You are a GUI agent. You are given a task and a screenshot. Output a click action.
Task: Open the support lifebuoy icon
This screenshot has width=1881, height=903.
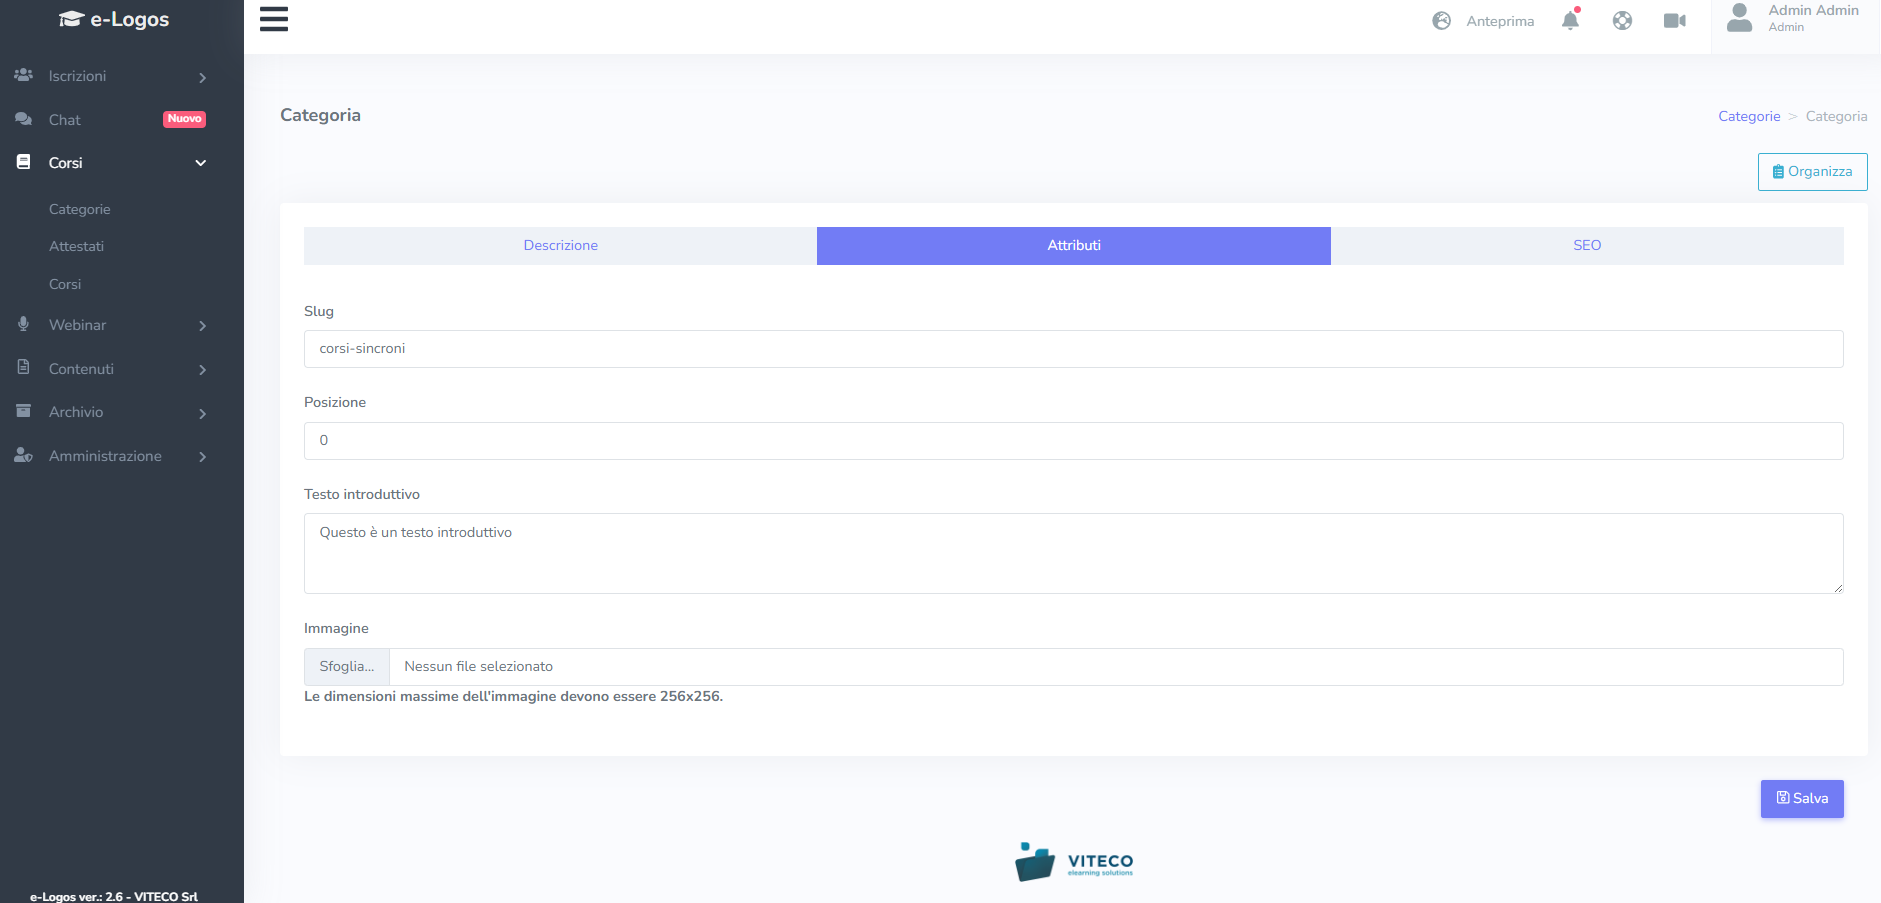(x=1622, y=21)
